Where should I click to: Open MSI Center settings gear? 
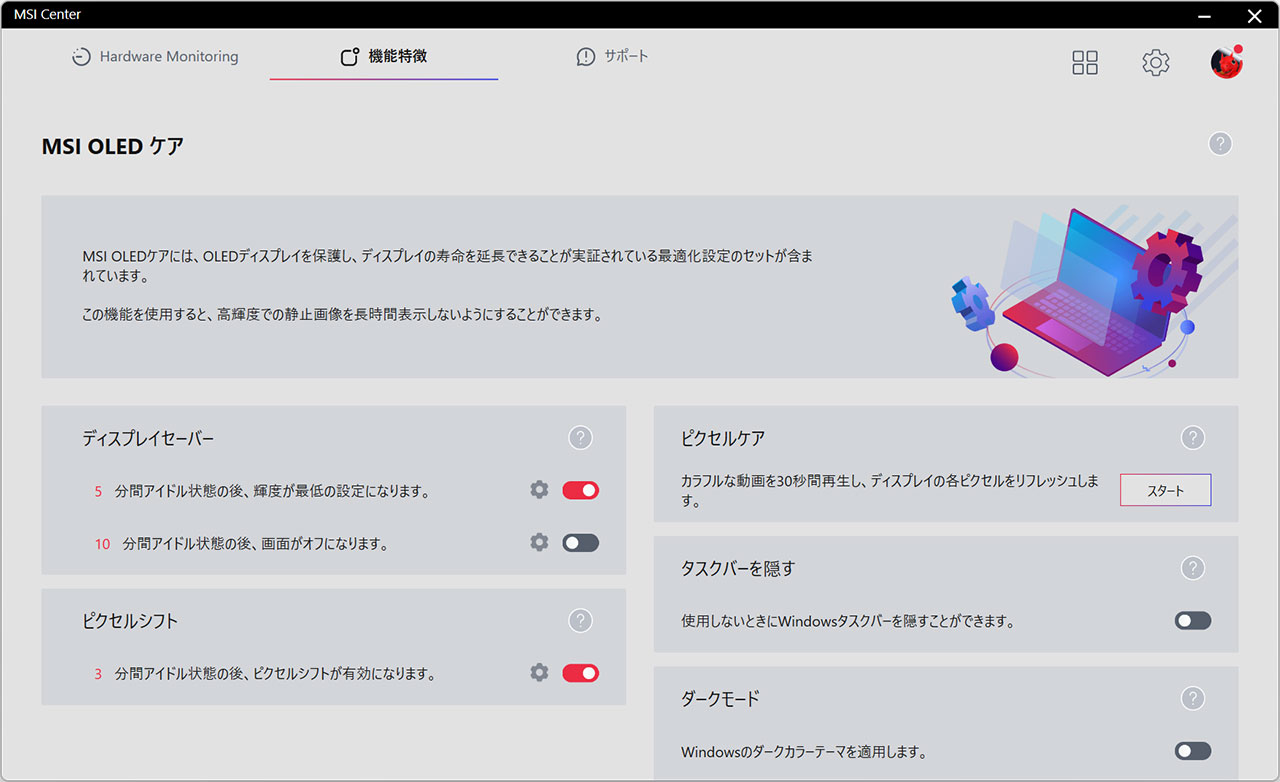pyautogui.click(x=1156, y=63)
